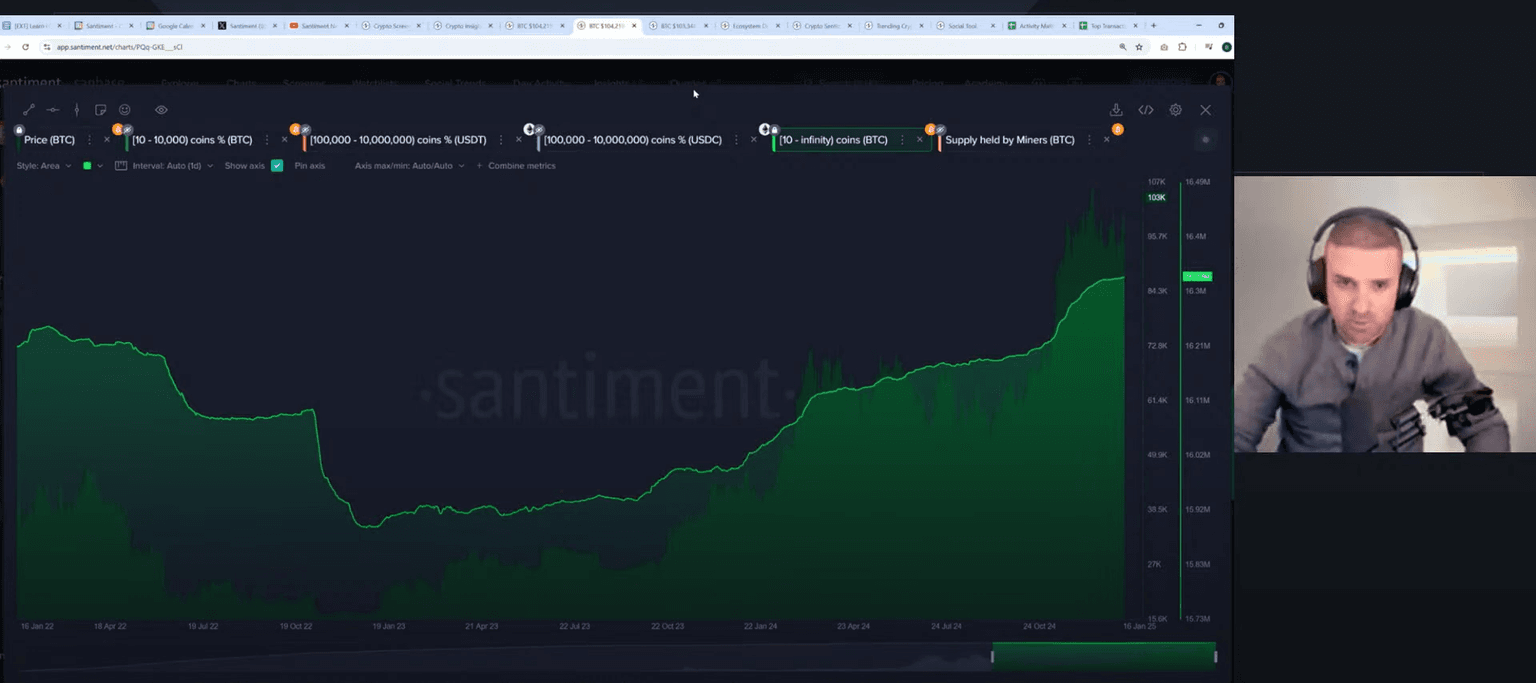Open chart settings gear icon
Viewport: 1536px width, 683px height.
click(1176, 110)
